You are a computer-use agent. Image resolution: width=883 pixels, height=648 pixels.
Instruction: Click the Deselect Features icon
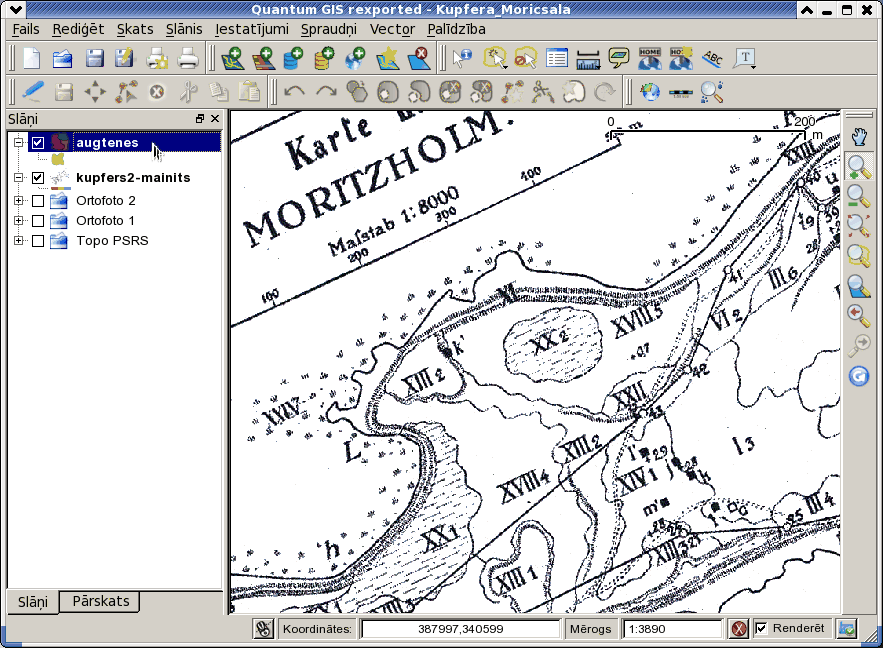click(x=526, y=59)
